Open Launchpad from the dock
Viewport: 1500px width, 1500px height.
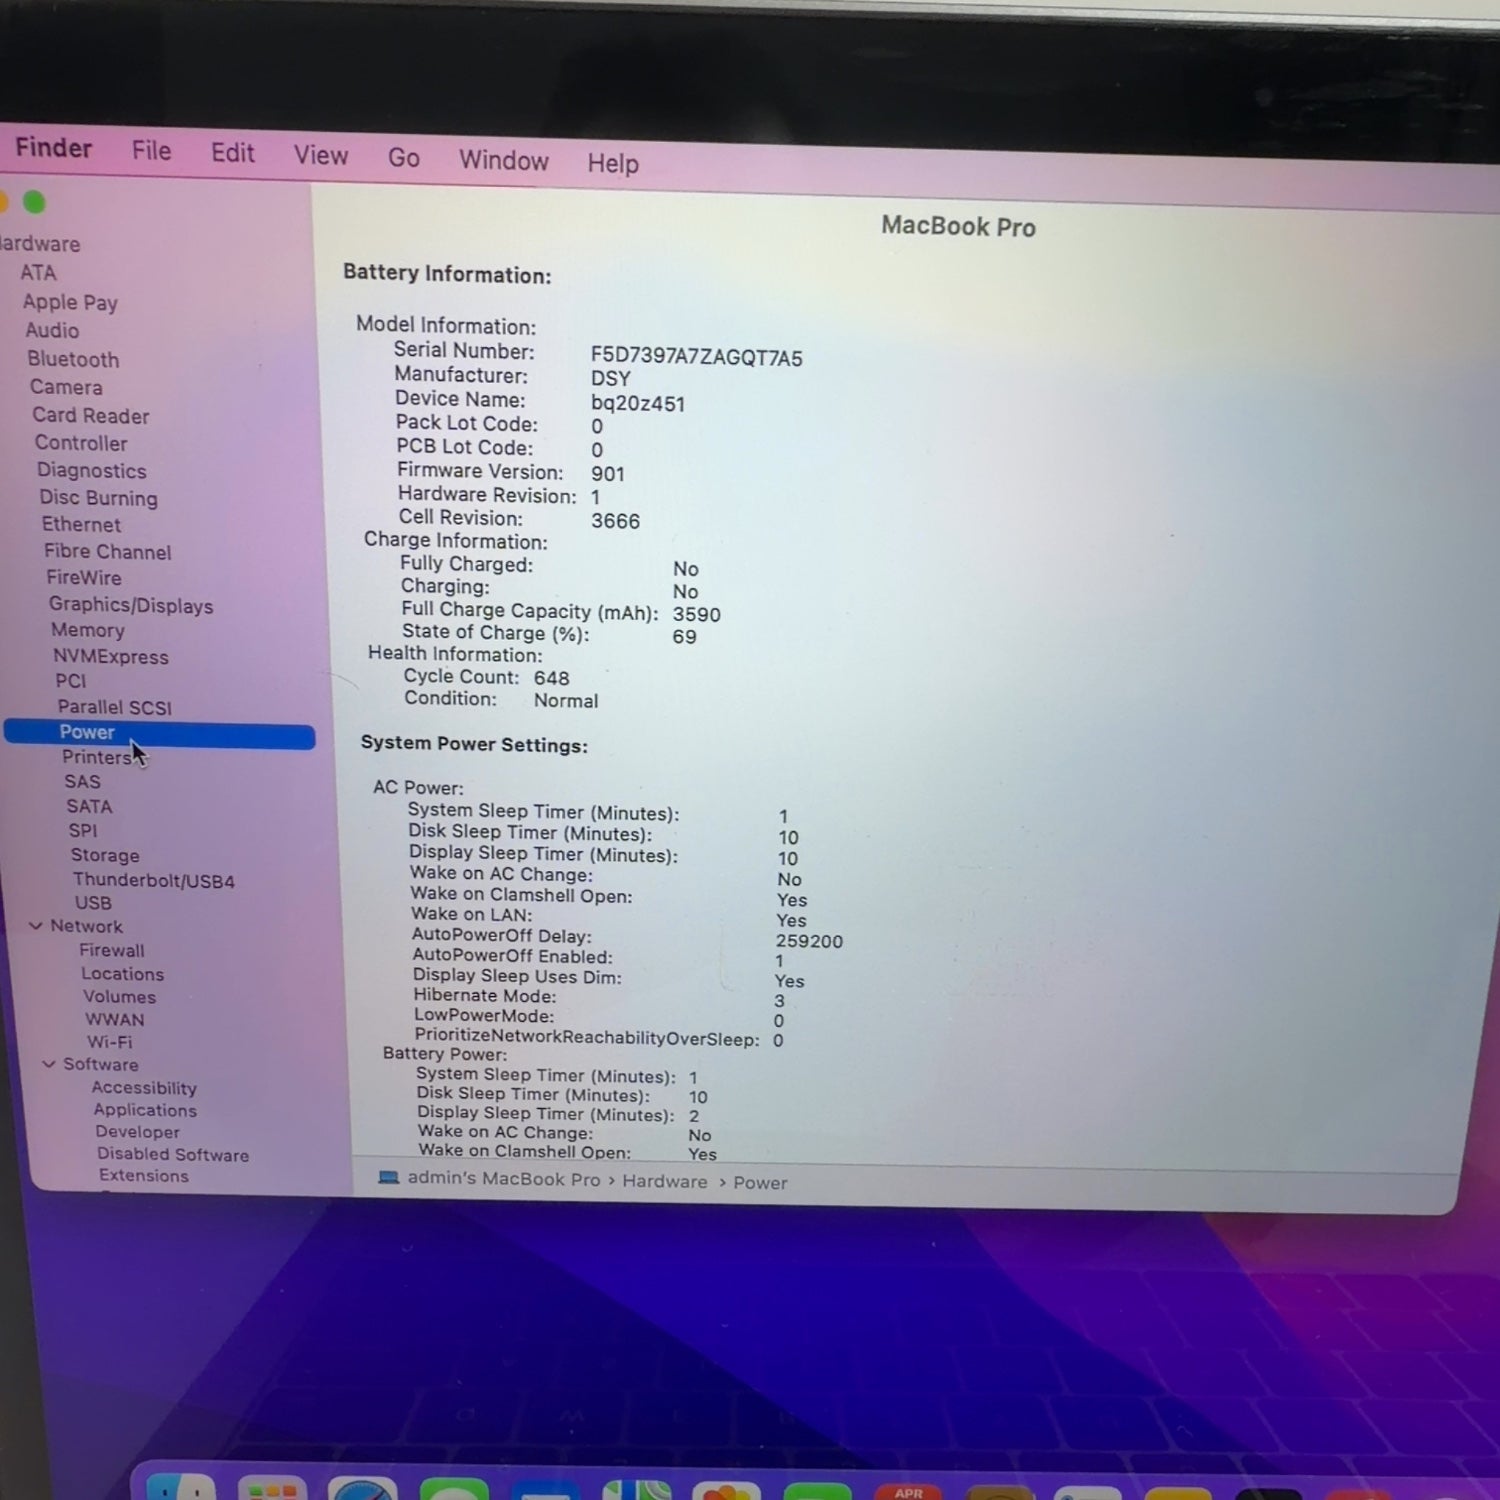(272, 1488)
